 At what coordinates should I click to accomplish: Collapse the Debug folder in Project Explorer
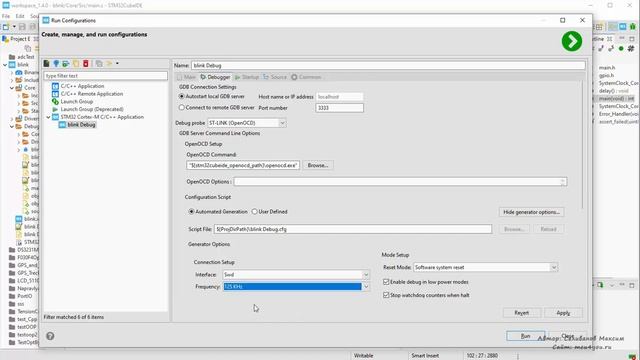point(12,127)
